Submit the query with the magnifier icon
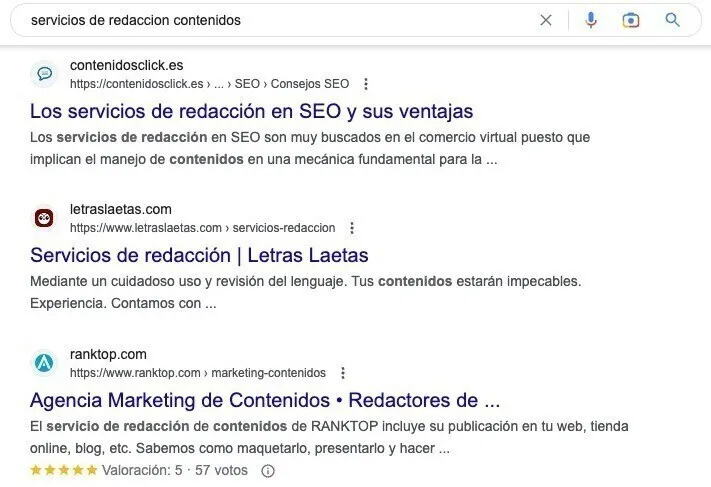Image resolution: width=711 pixels, height=487 pixels. tap(672, 20)
